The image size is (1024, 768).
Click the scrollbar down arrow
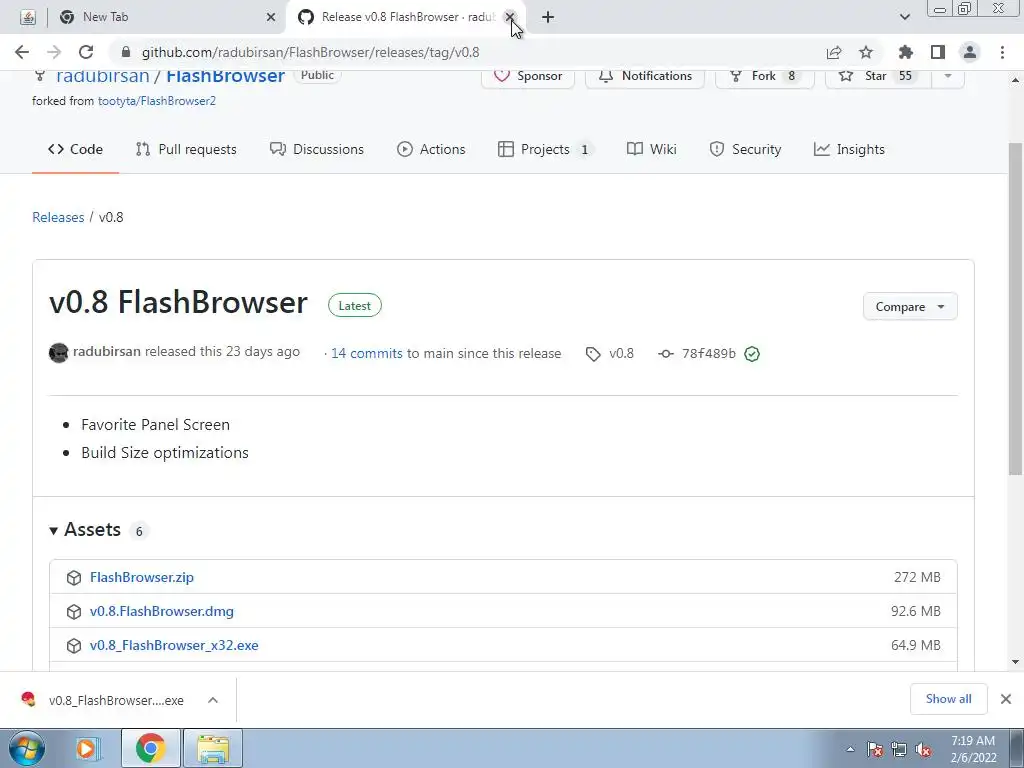click(x=1015, y=662)
